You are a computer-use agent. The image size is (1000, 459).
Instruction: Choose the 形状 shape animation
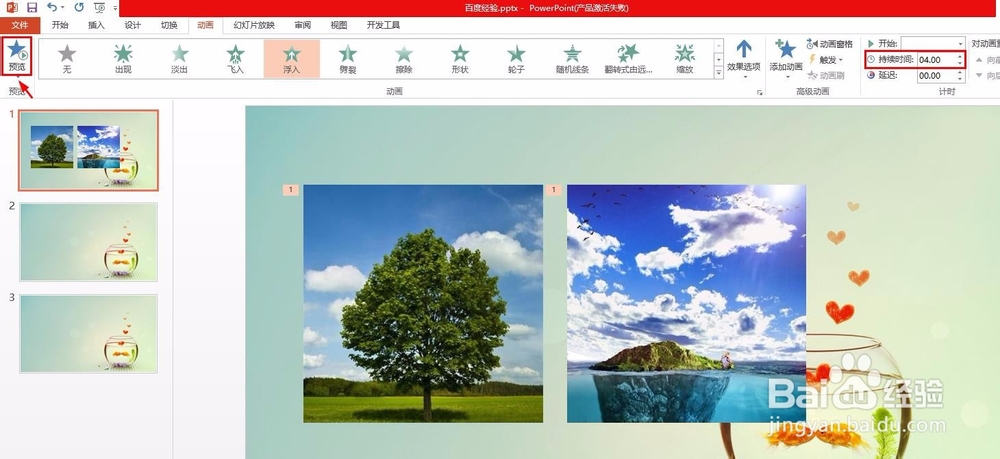pyautogui.click(x=460, y=59)
